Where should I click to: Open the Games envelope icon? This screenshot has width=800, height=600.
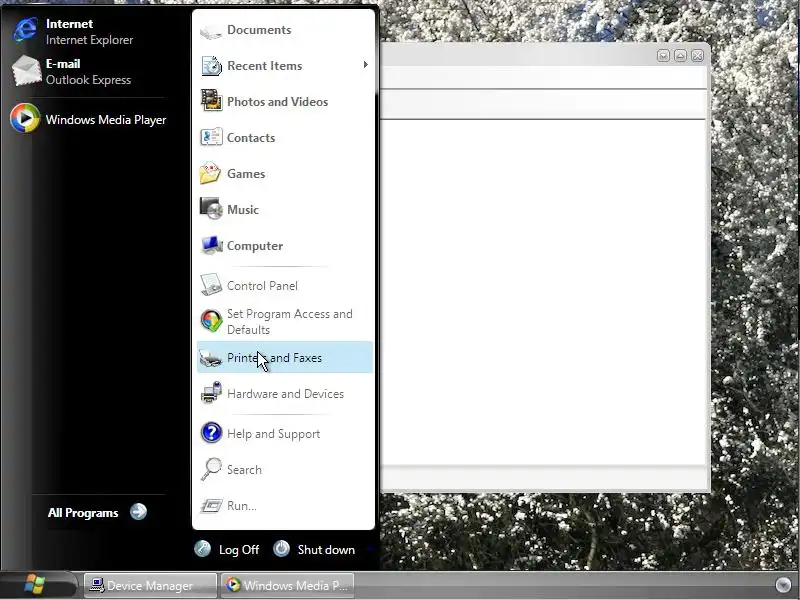tap(210, 173)
